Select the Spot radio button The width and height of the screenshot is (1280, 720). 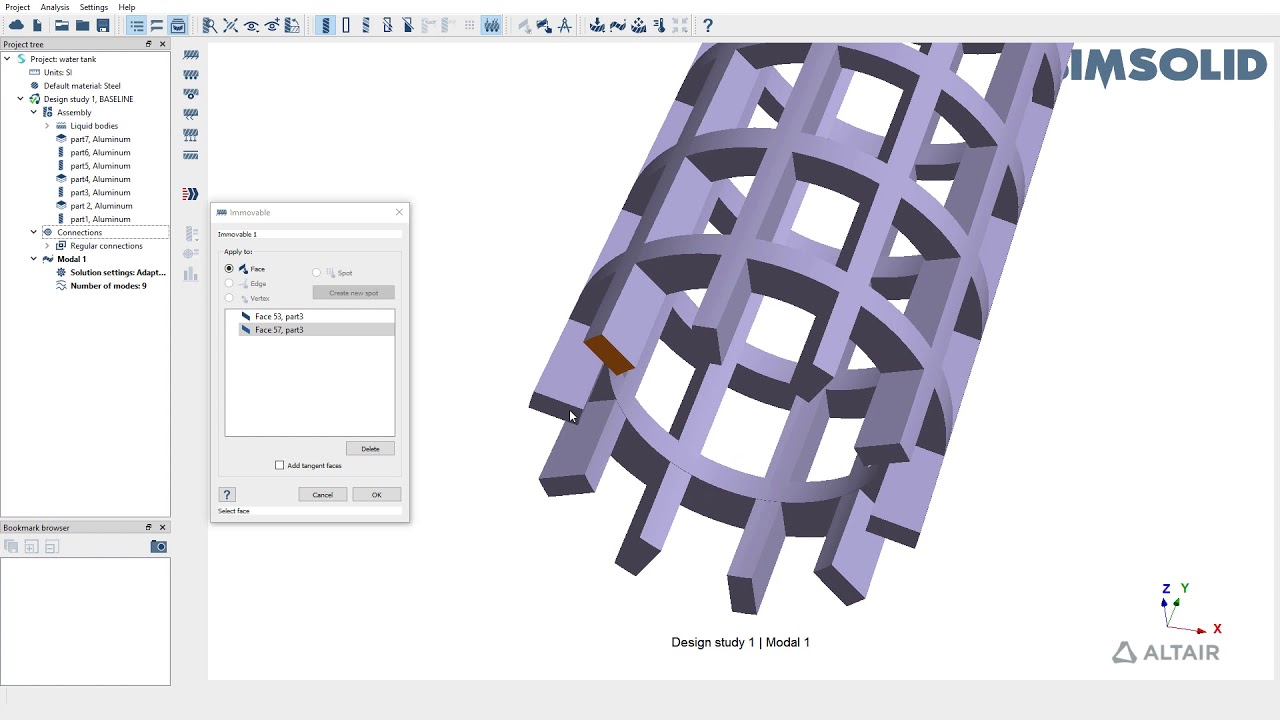click(316, 272)
